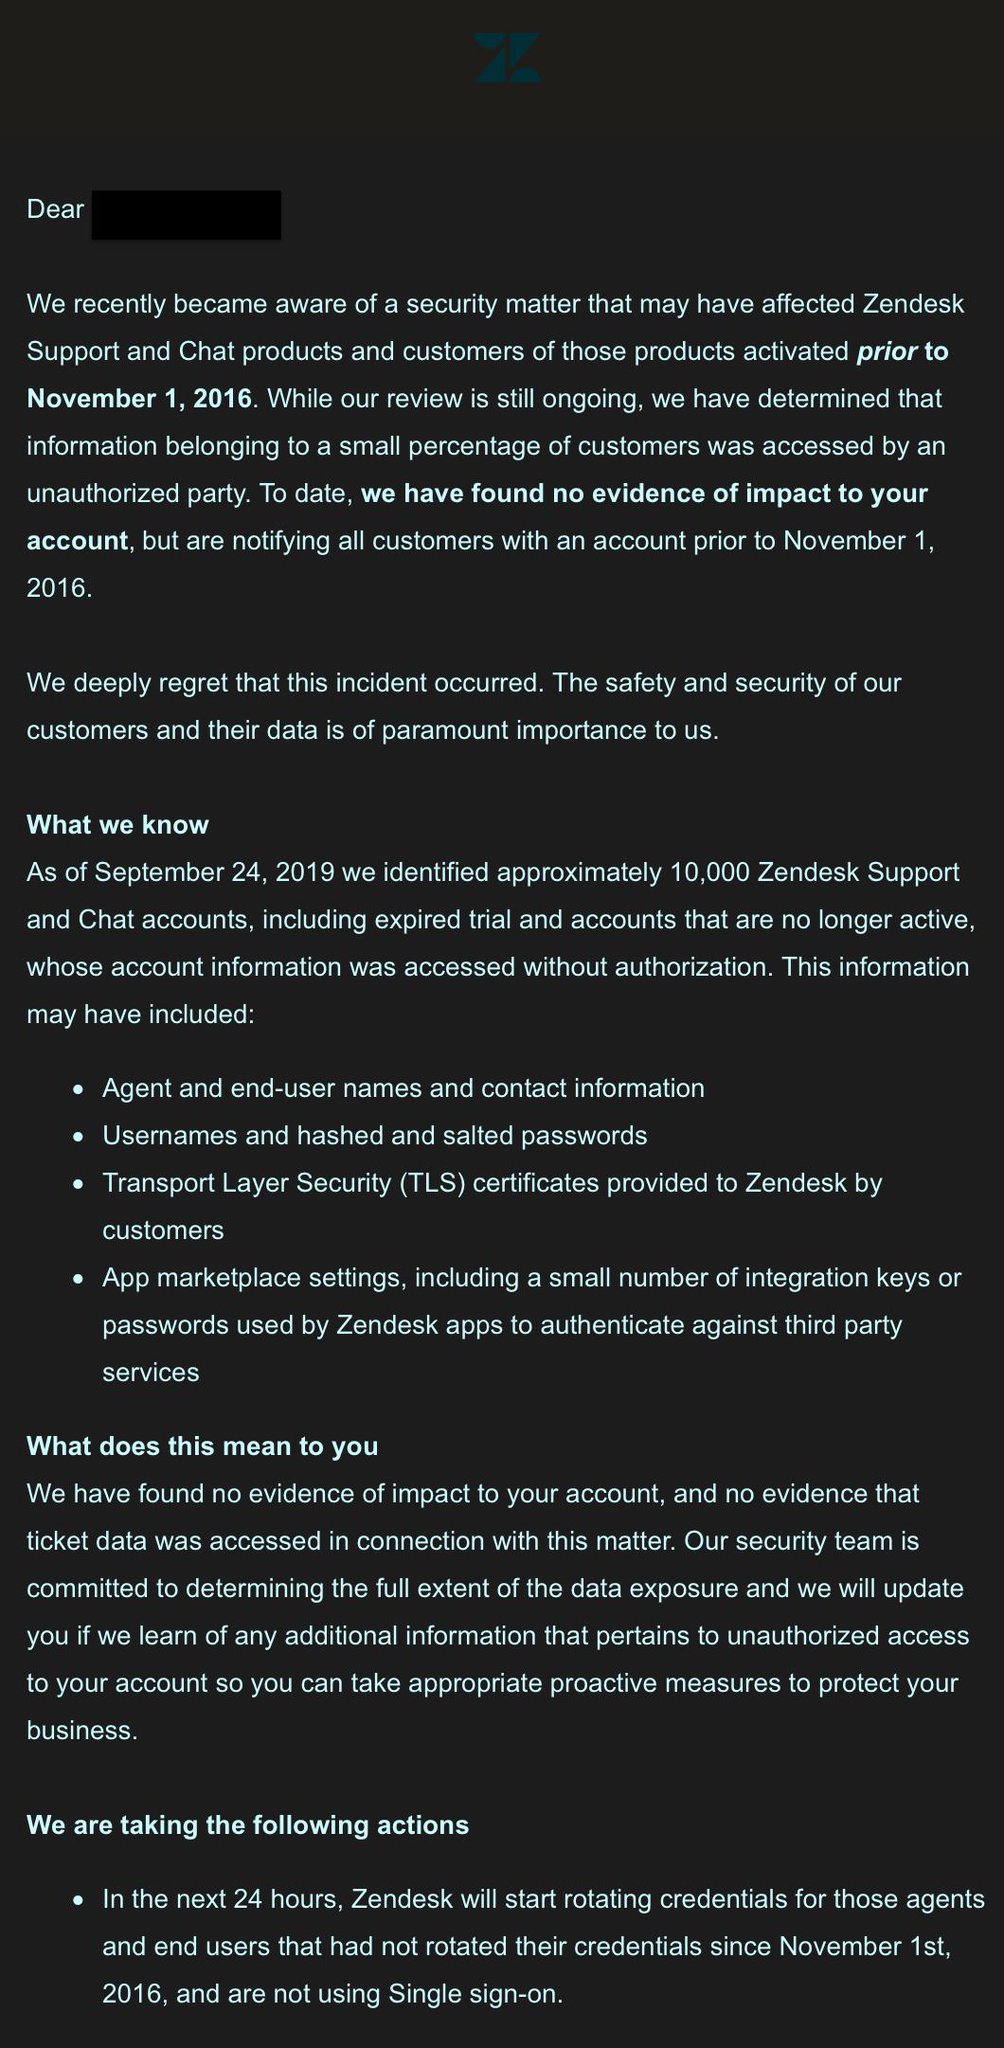This screenshot has height=2048, width=1004.
Task: Click the redacted recipient name box
Action: (x=186, y=214)
